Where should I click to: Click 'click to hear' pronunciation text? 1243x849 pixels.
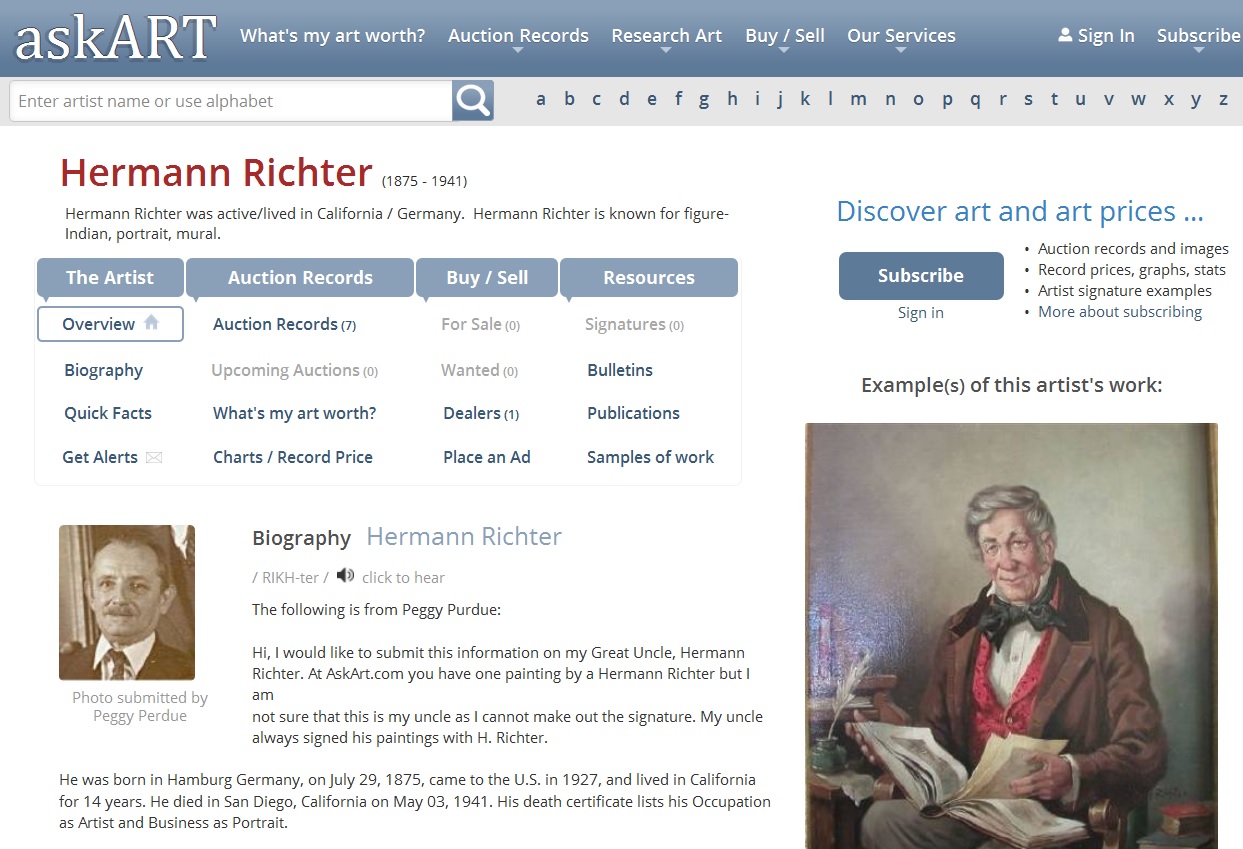click(x=403, y=577)
